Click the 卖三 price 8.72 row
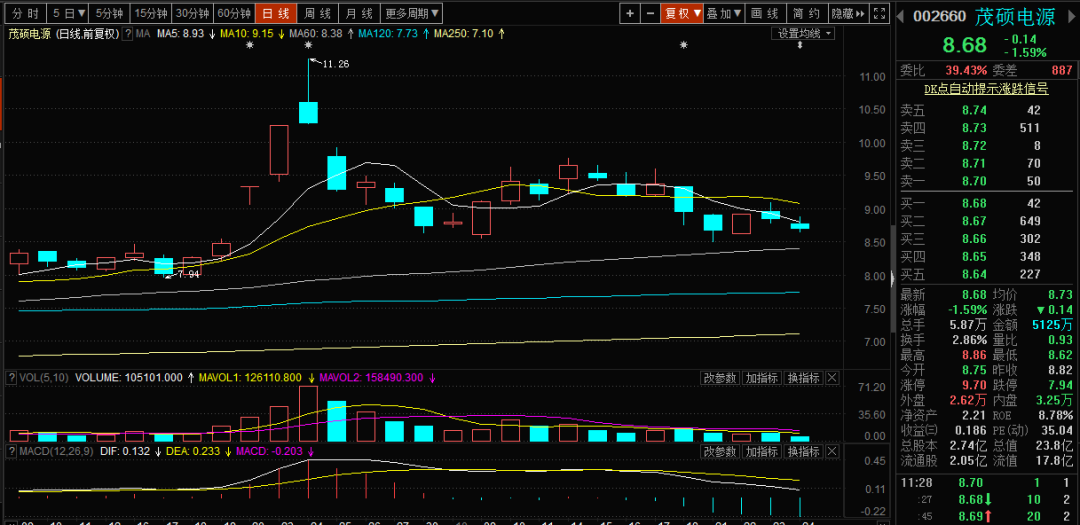Viewport: 1080px width, 525px height. point(986,145)
